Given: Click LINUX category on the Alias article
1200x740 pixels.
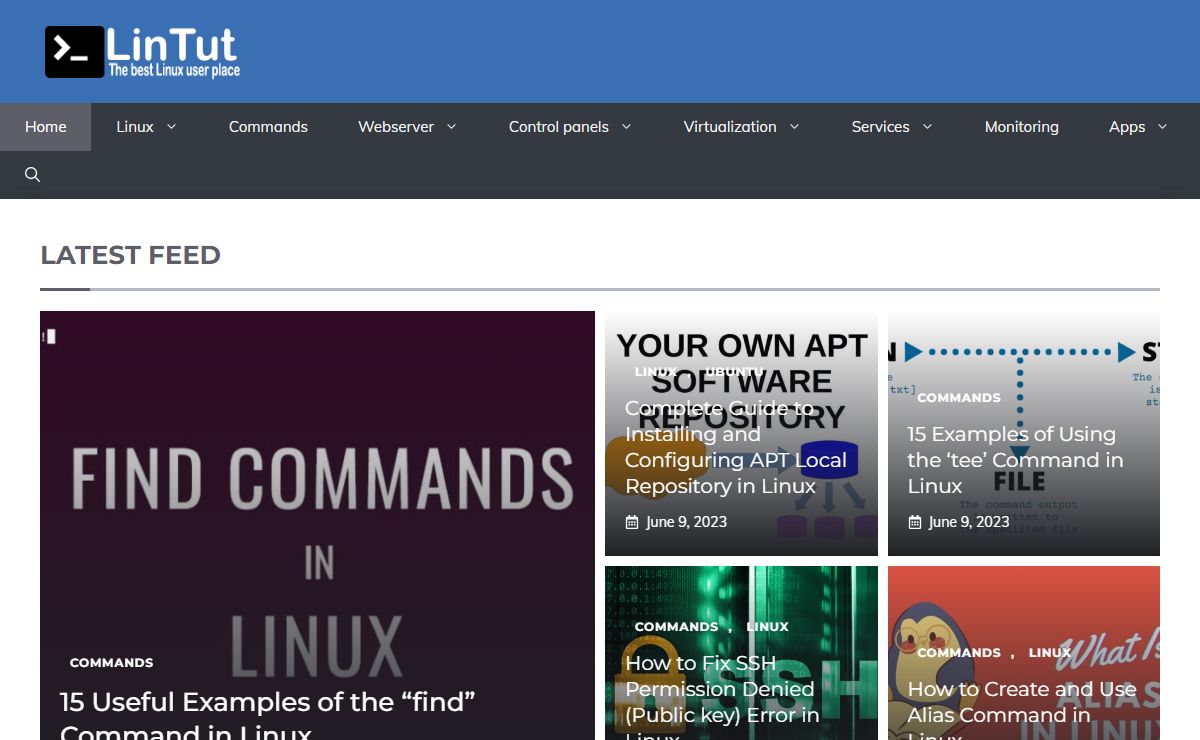Looking at the screenshot, I should pyautogui.click(x=1050, y=653).
